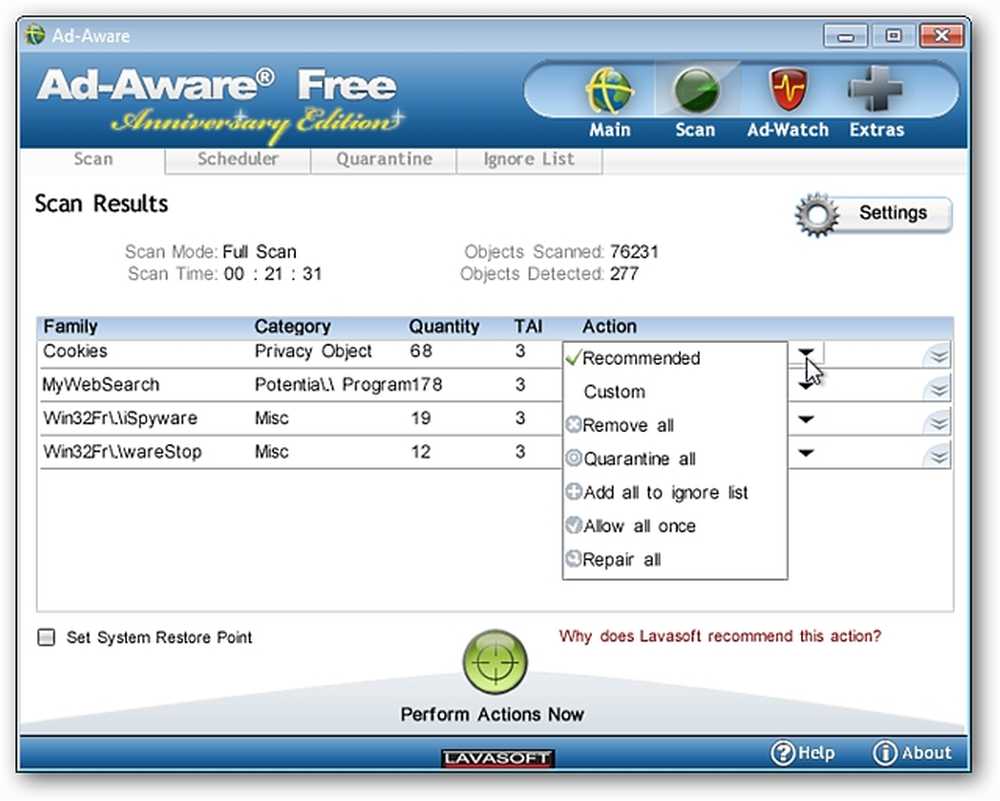The height and width of the screenshot is (801, 1000).
Task: Select the Cookies family row
Action: click(75, 351)
